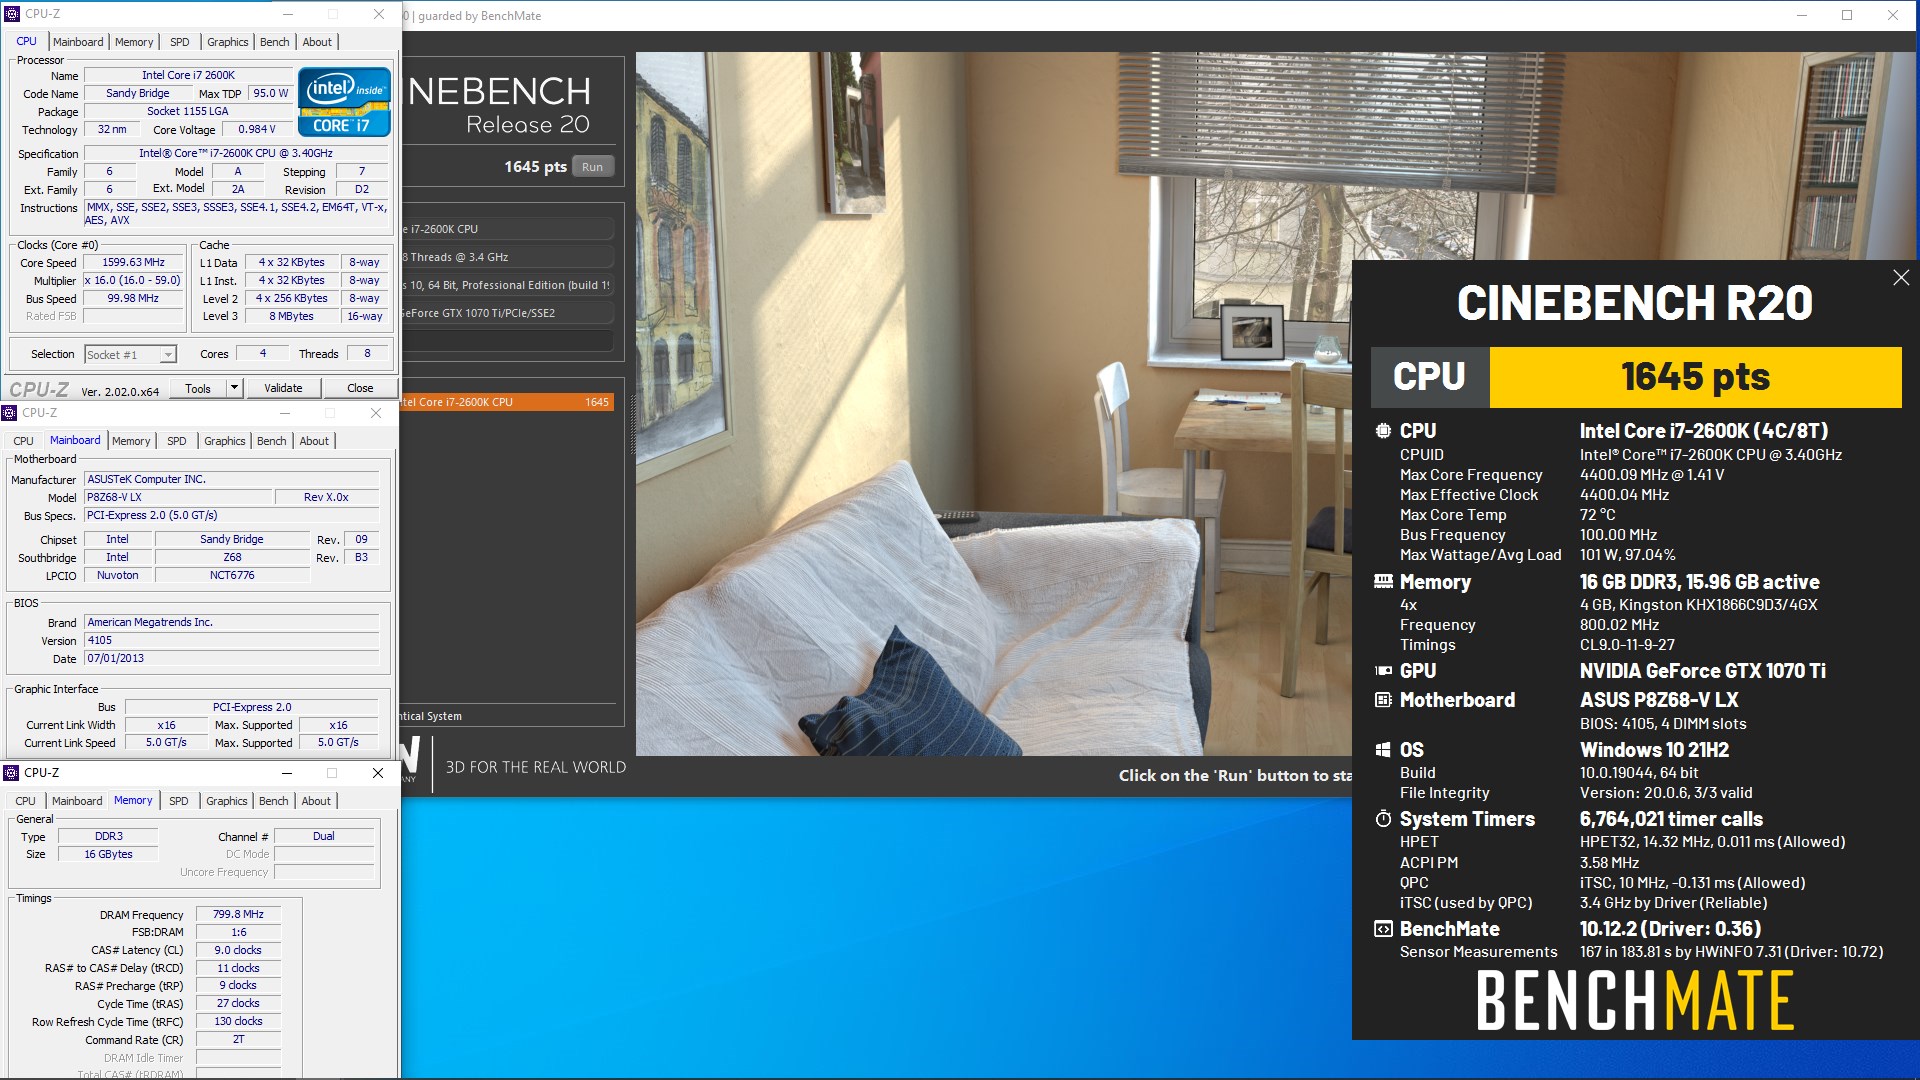Image resolution: width=1920 pixels, height=1080 pixels.
Task: Open Graphics tab in top CPU-Z window
Action: (x=228, y=42)
